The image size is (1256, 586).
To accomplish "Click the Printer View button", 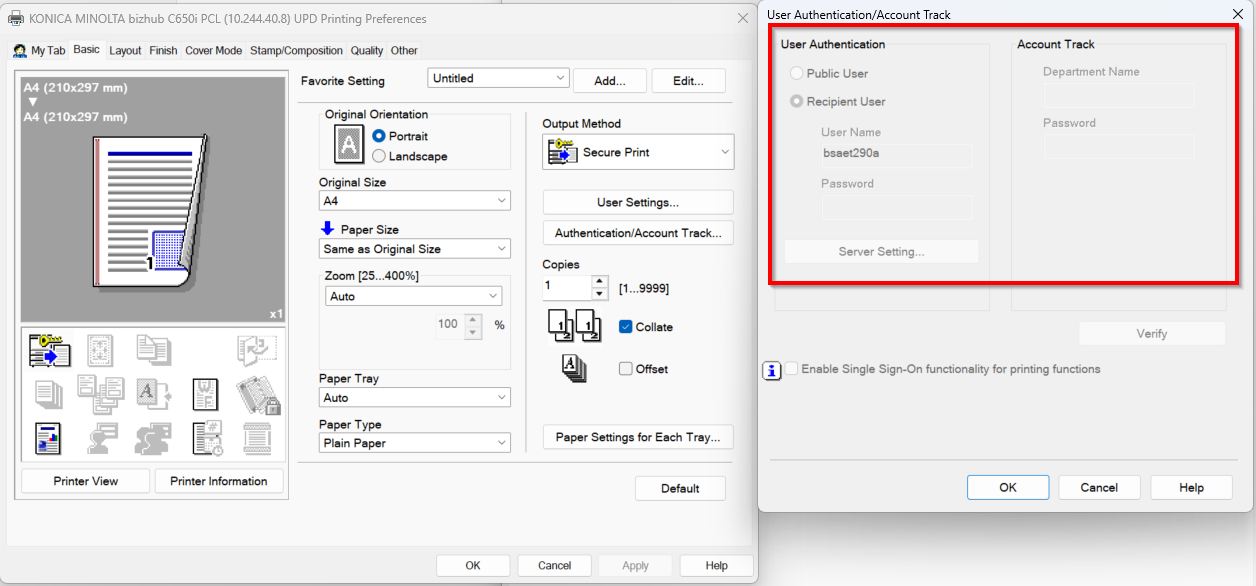I will tap(85, 481).
